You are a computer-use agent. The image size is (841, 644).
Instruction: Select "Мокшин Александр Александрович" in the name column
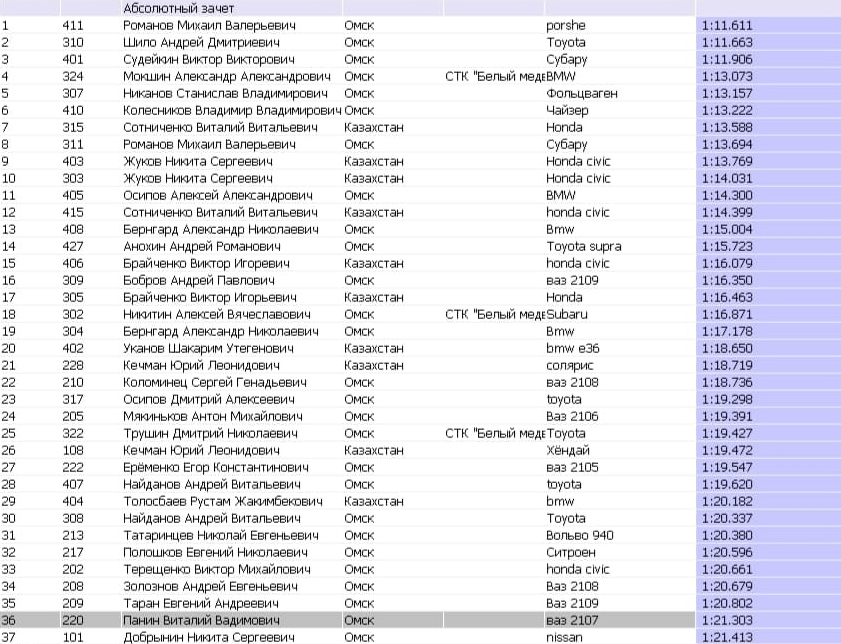click(x=227, y=77)
